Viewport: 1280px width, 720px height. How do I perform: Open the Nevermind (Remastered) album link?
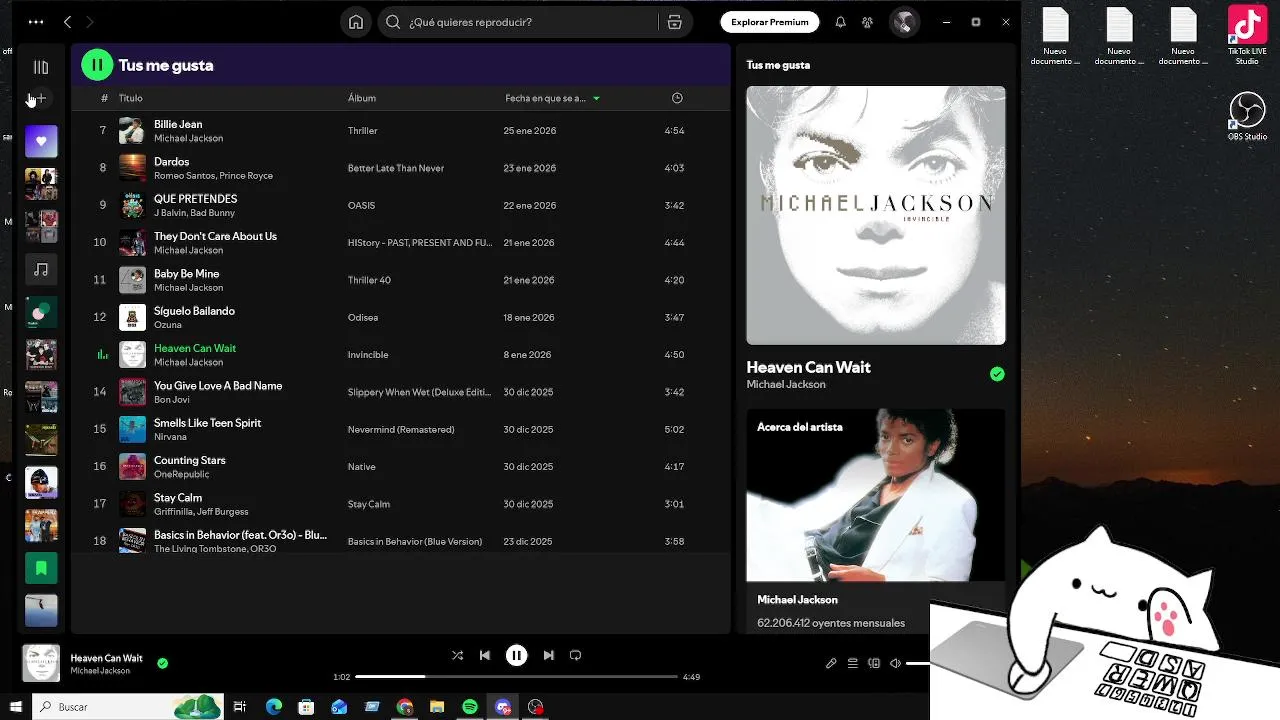pyautogui.click(x=401, y=430)
